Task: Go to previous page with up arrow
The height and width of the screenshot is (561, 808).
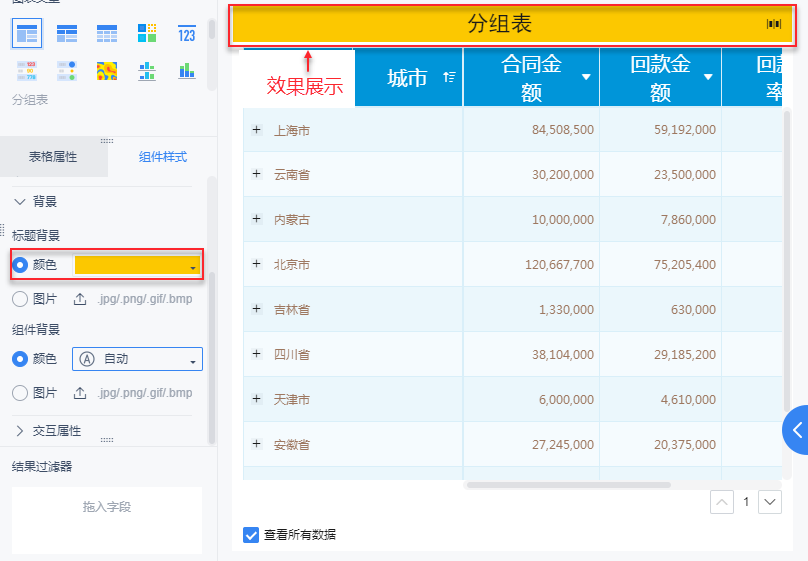Action: tap(722, 502)
